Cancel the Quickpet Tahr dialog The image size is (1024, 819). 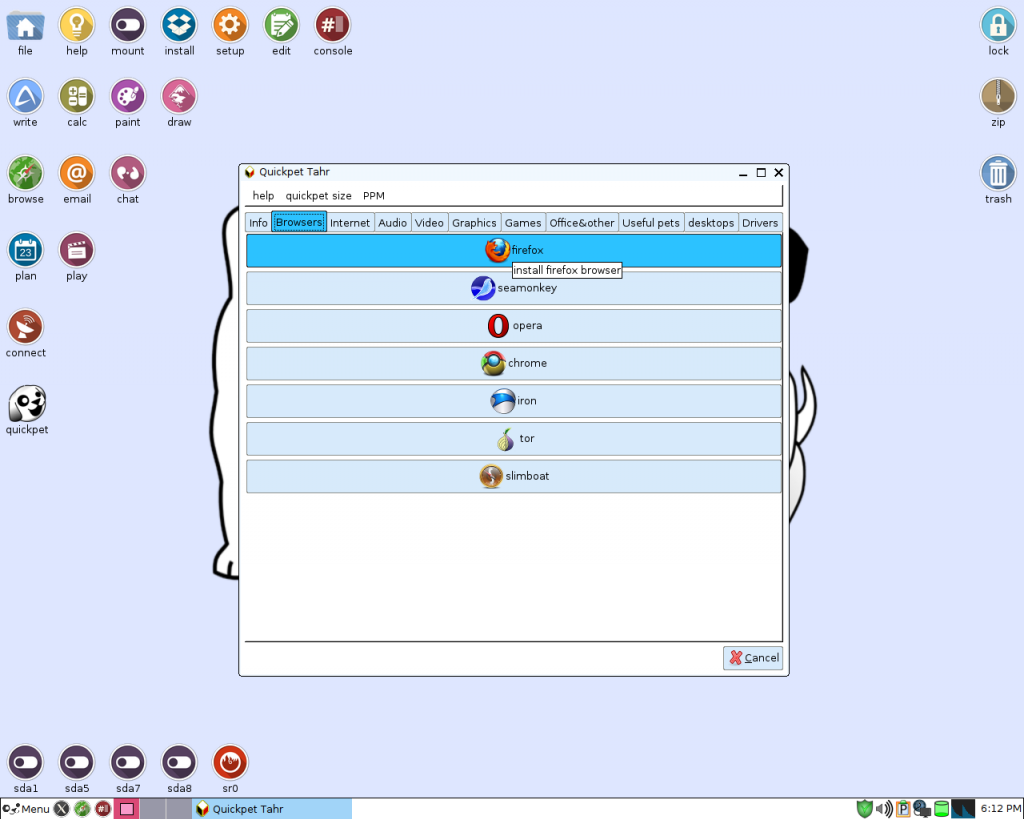(753, 658)
